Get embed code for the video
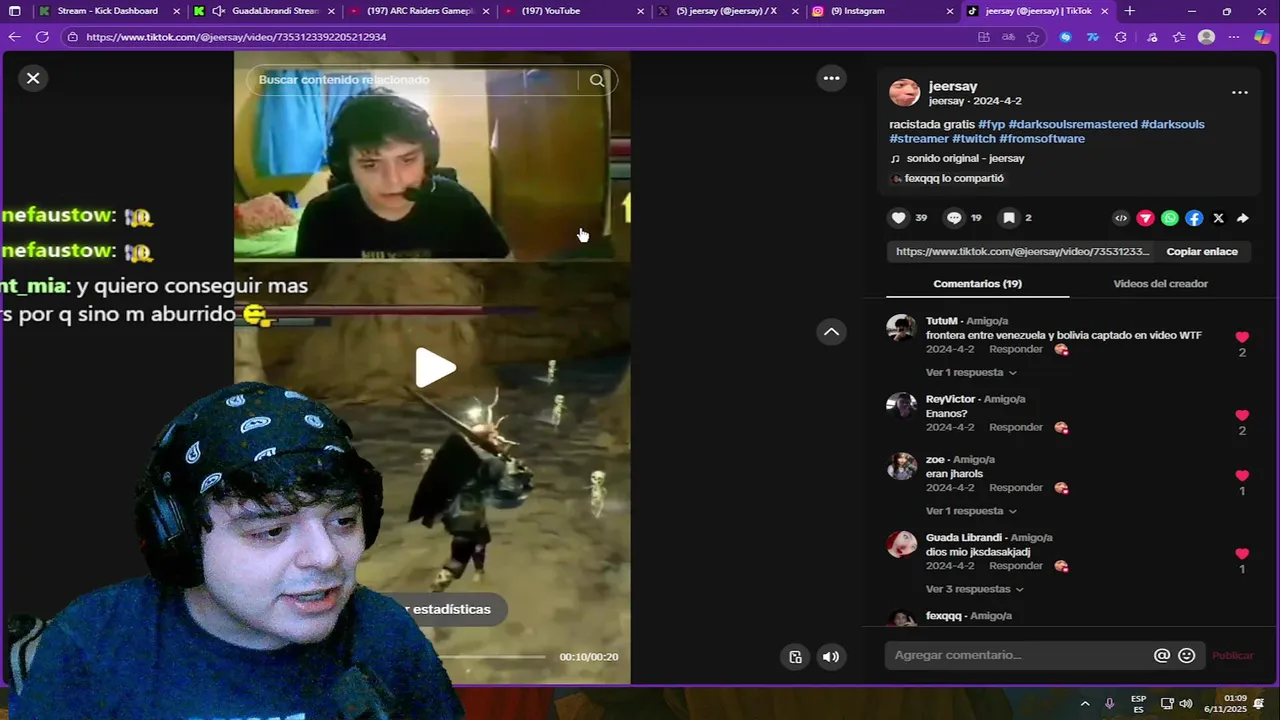Viewport: 1280px width, 720px height. coord(1121,218)
